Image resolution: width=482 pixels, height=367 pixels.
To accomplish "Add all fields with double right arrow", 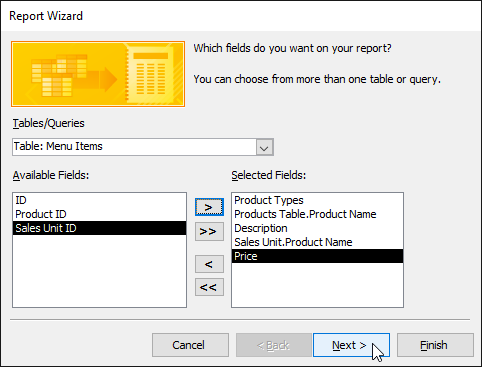I will (x=209, y=231).
